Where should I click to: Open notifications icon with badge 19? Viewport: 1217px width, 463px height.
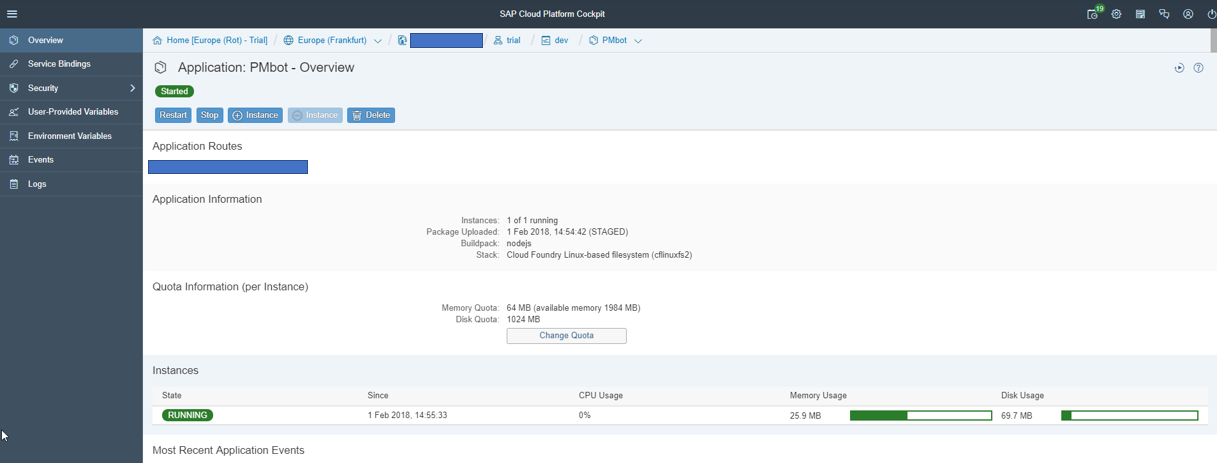1093,13
